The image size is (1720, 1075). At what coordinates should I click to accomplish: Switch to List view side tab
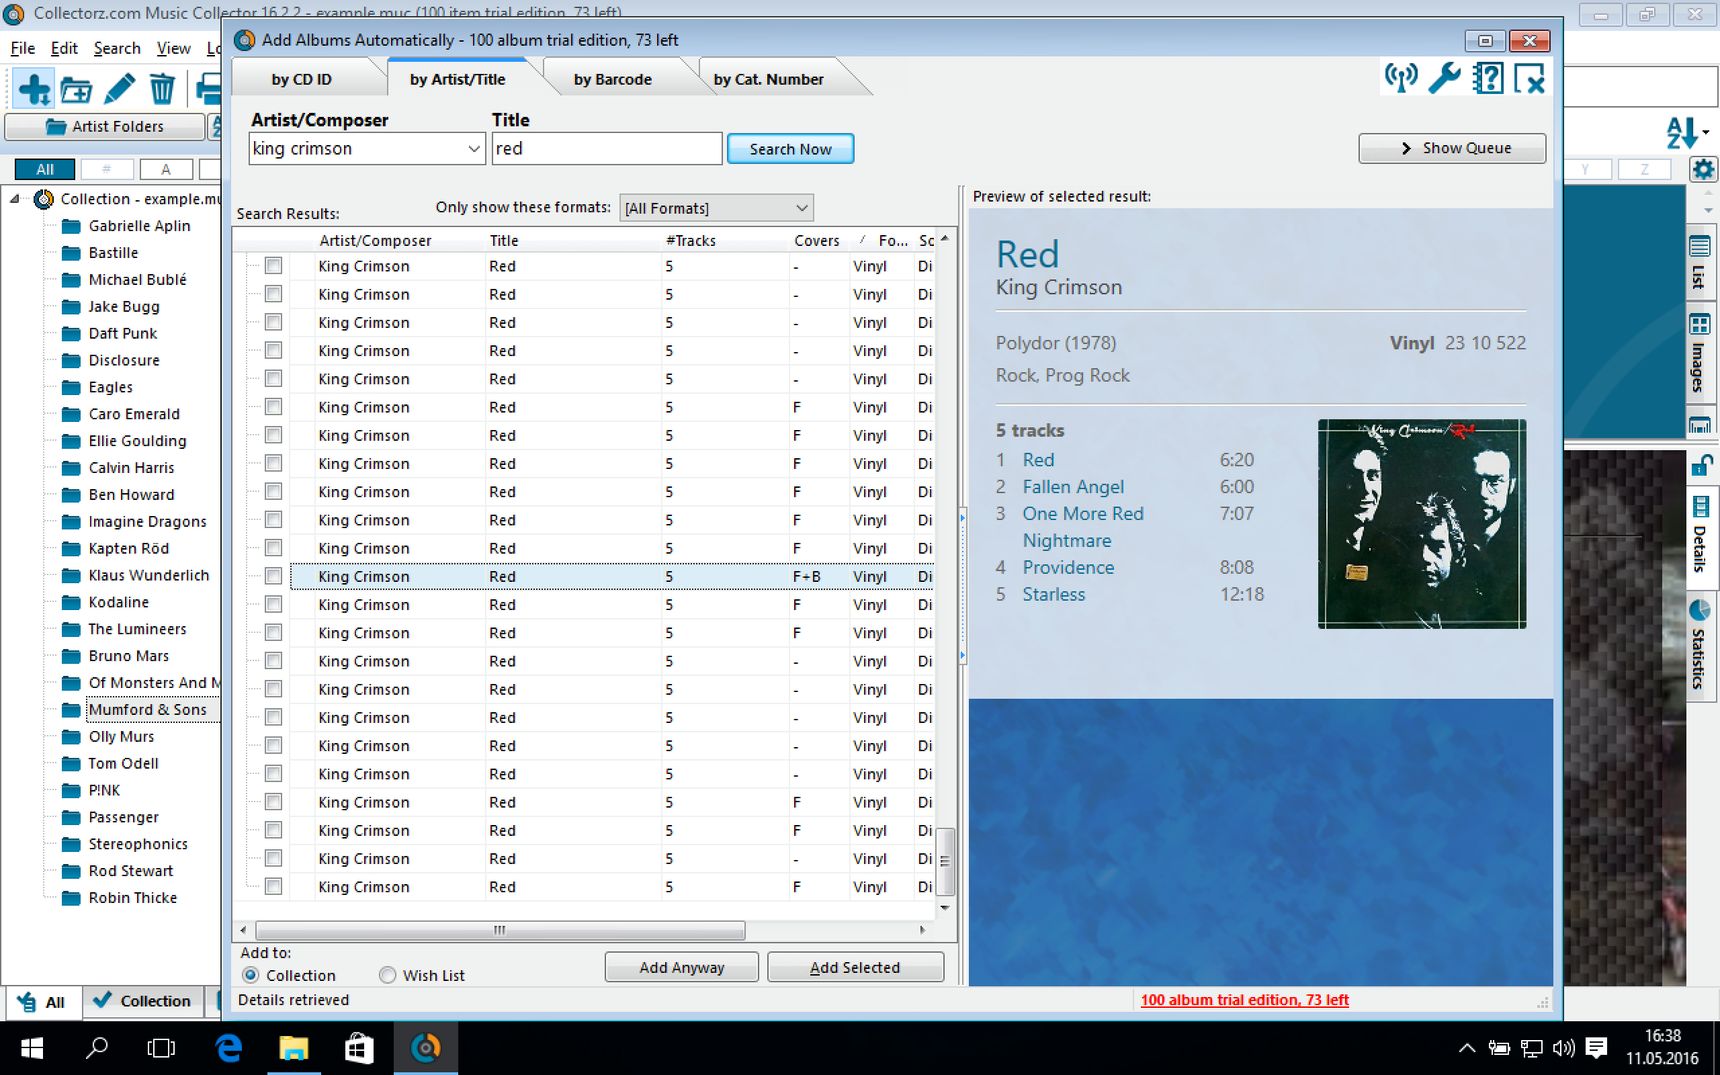point(1699,263)
